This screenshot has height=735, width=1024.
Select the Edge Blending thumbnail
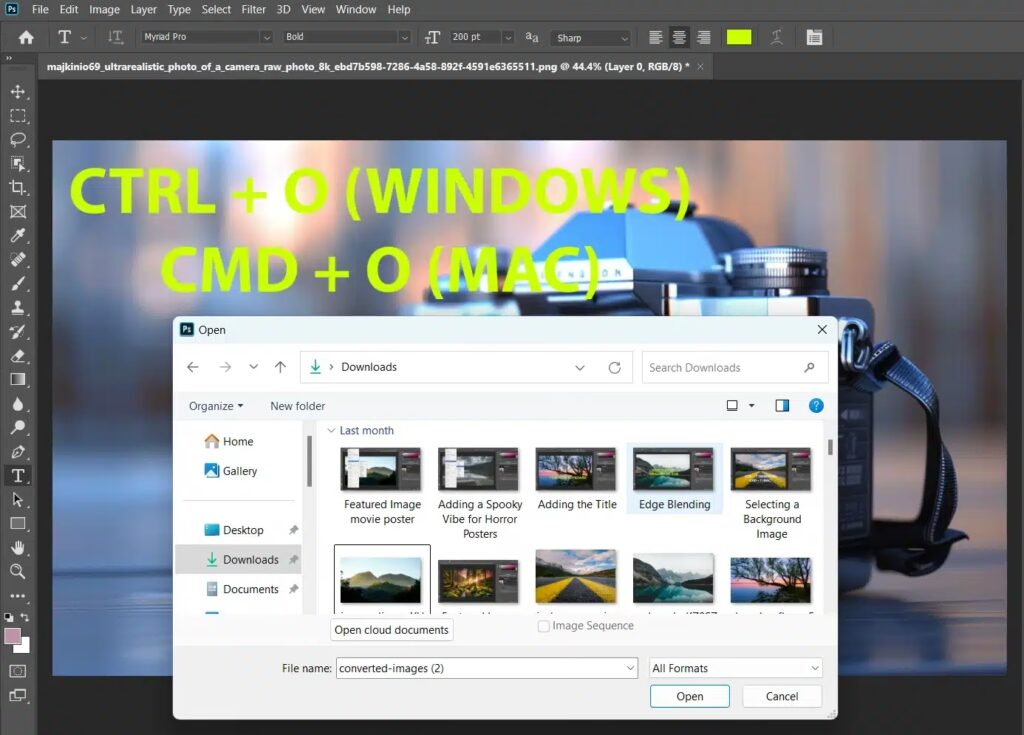pos(674,480)
